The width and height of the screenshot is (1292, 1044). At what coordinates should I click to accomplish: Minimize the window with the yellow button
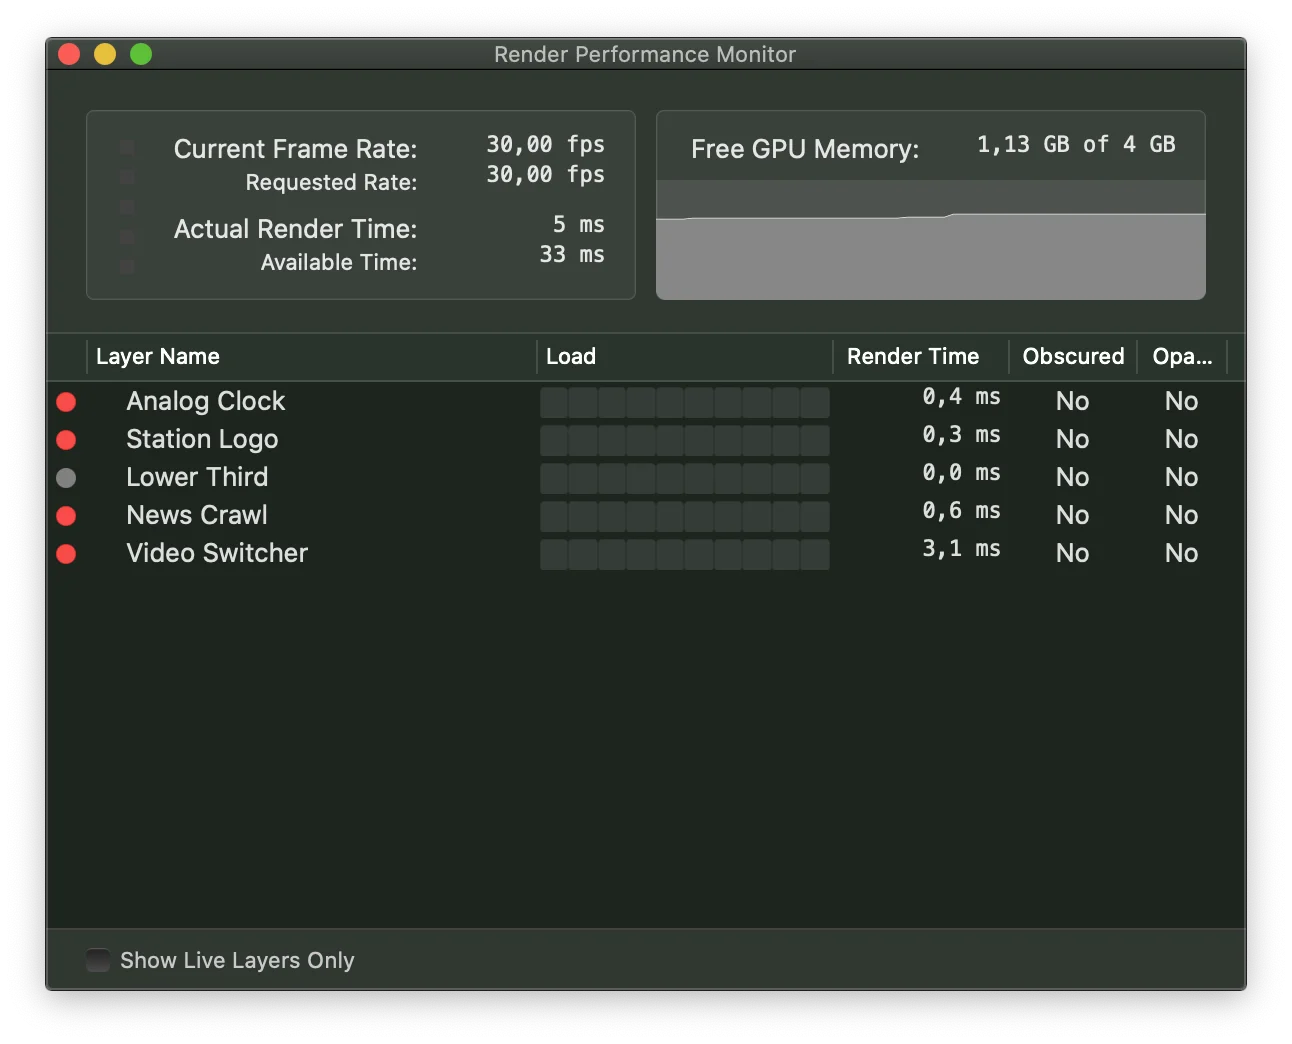(105, 54)
